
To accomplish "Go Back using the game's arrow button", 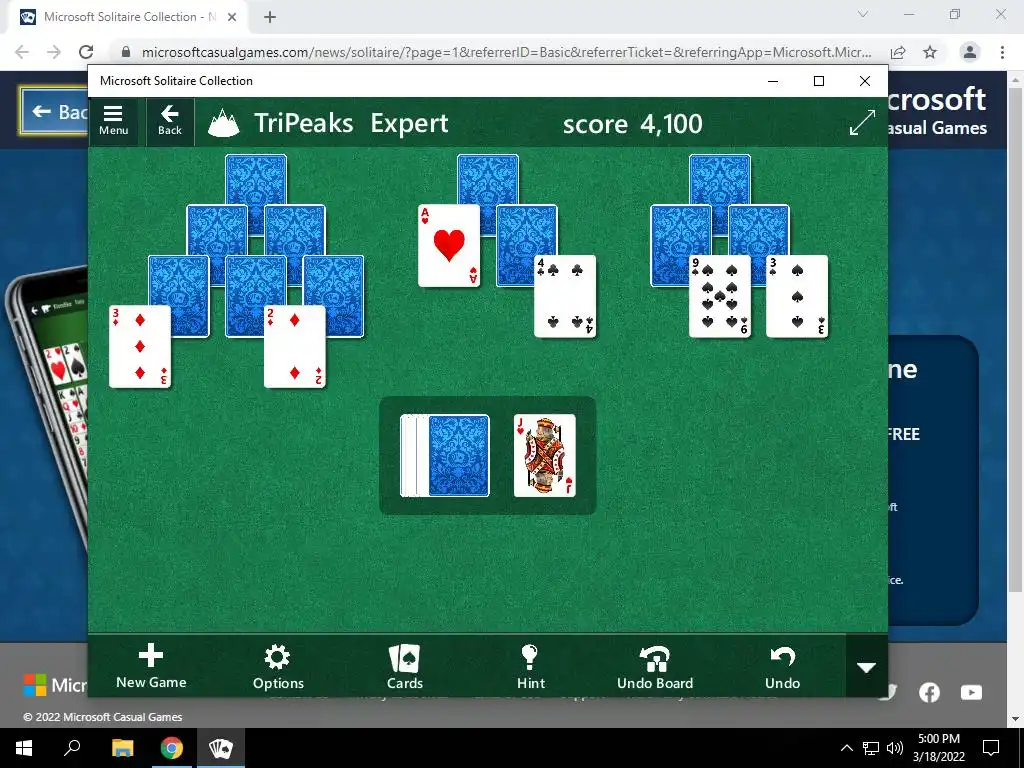I will pos(170,121).
